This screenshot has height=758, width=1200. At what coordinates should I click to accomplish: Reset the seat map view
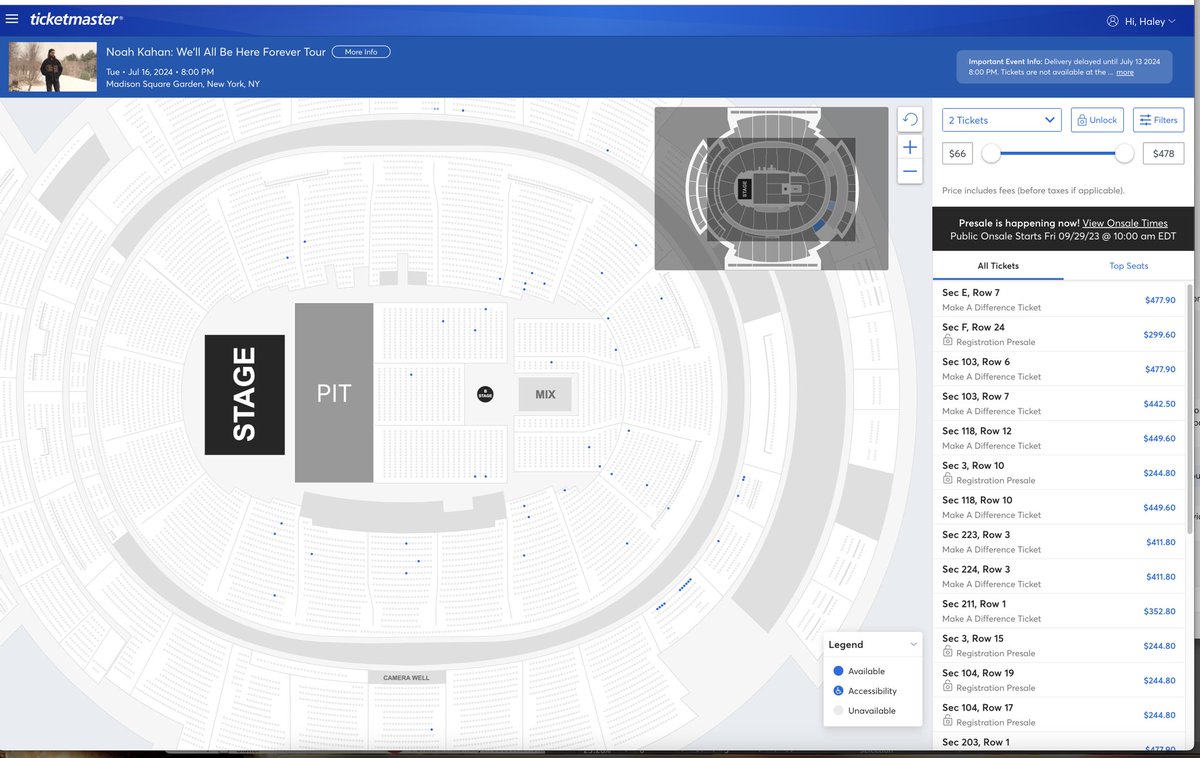(909, 120)
